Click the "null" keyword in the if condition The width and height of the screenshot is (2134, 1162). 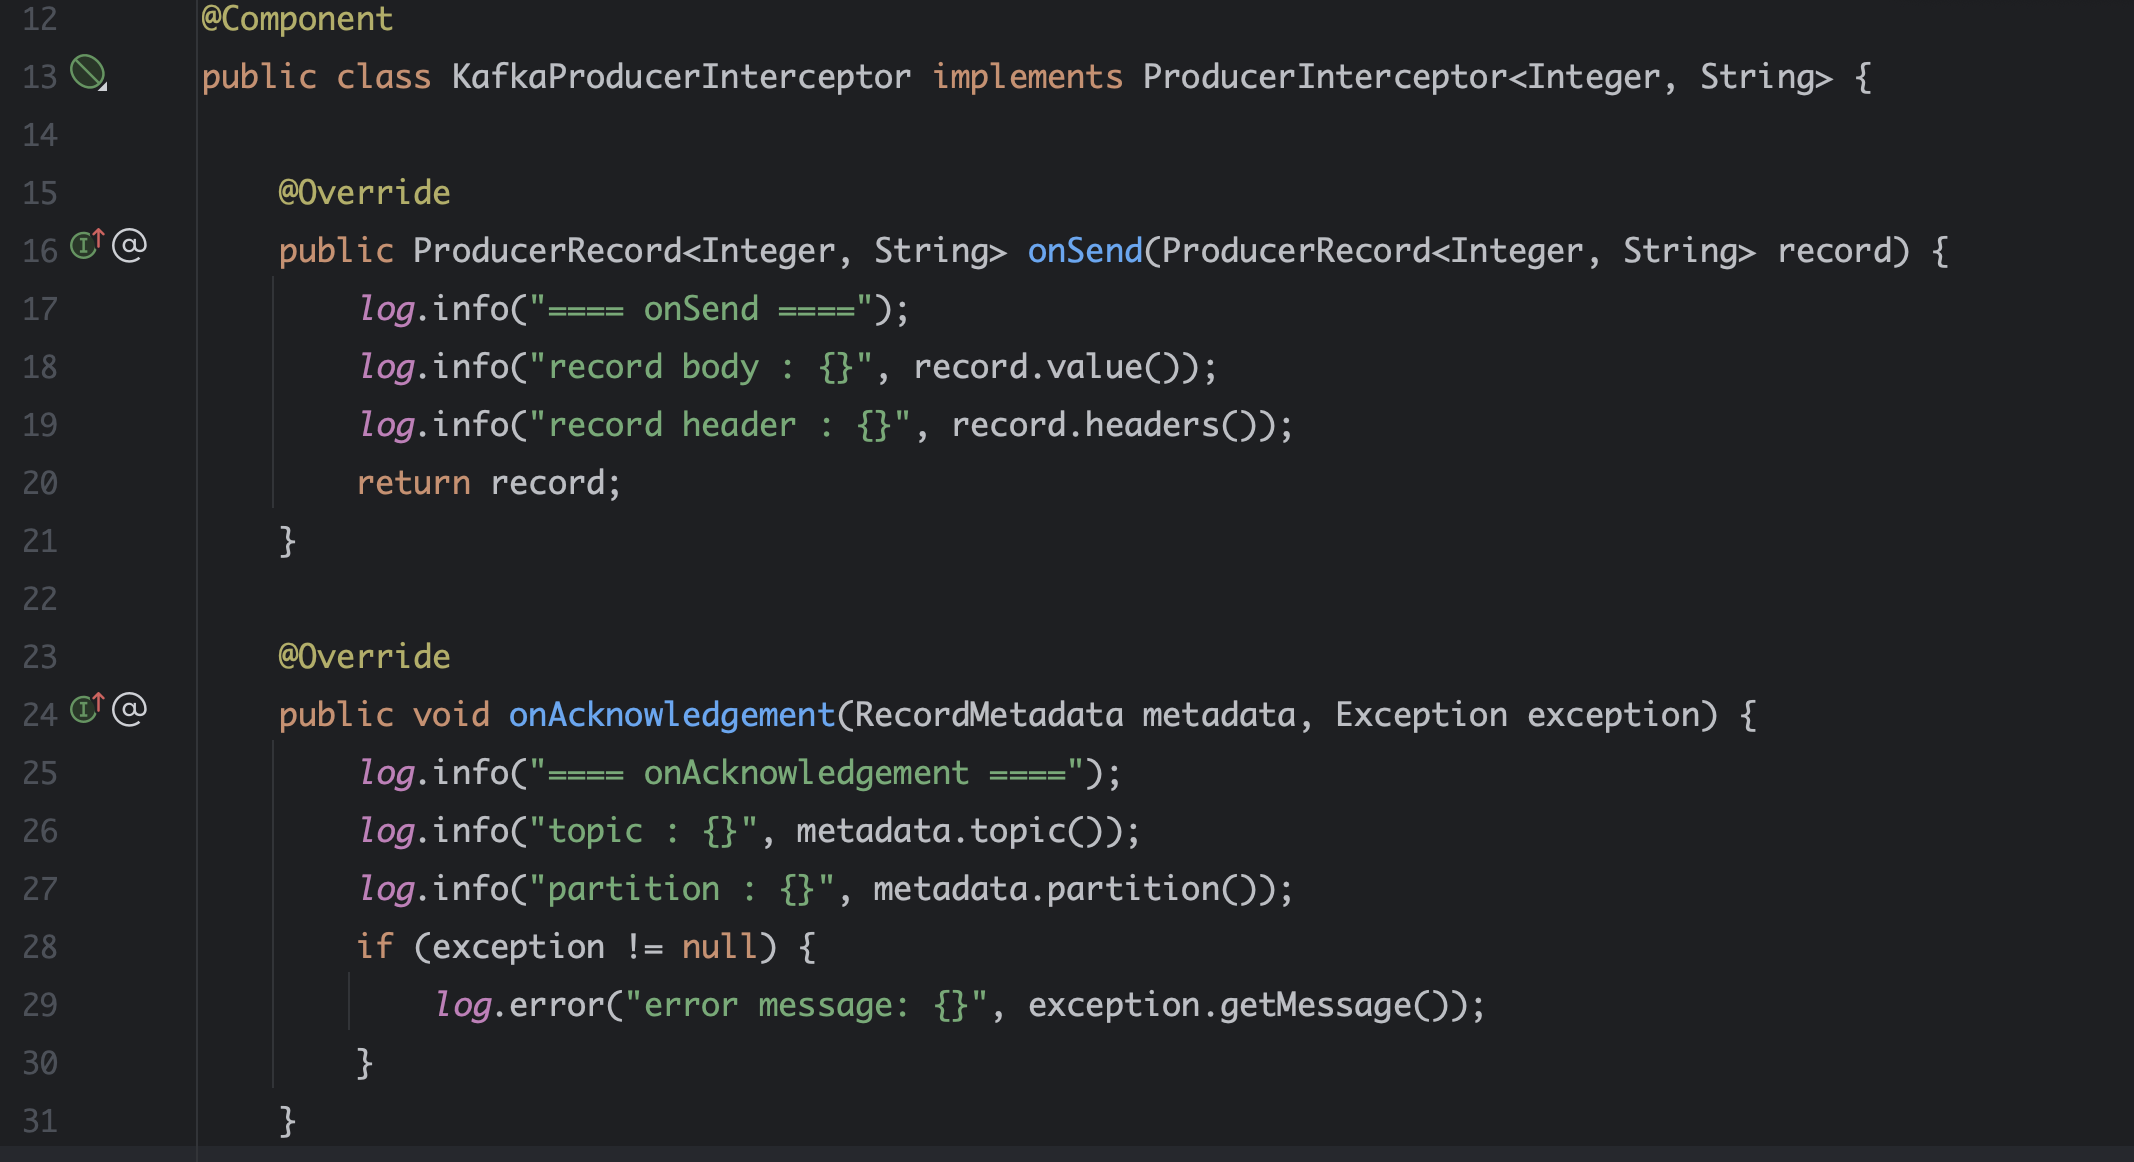(x=718, y=947)
